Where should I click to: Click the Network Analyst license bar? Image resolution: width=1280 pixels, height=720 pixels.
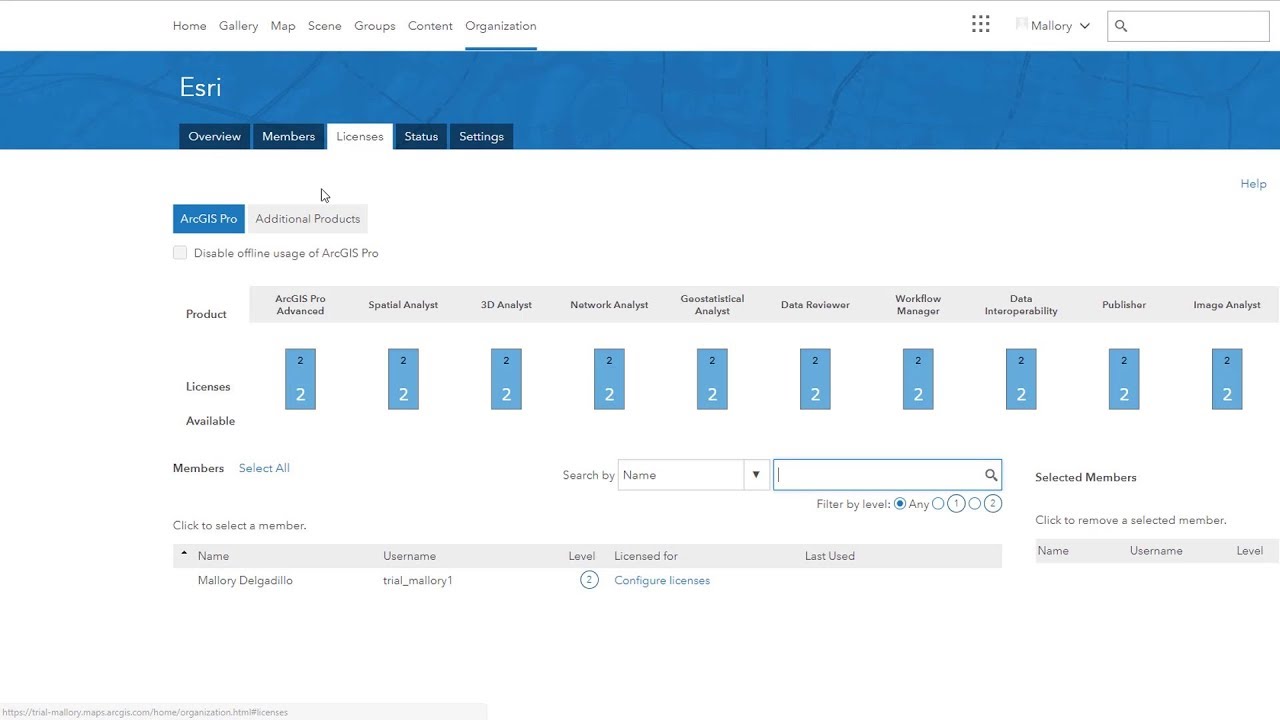(609, 379)
